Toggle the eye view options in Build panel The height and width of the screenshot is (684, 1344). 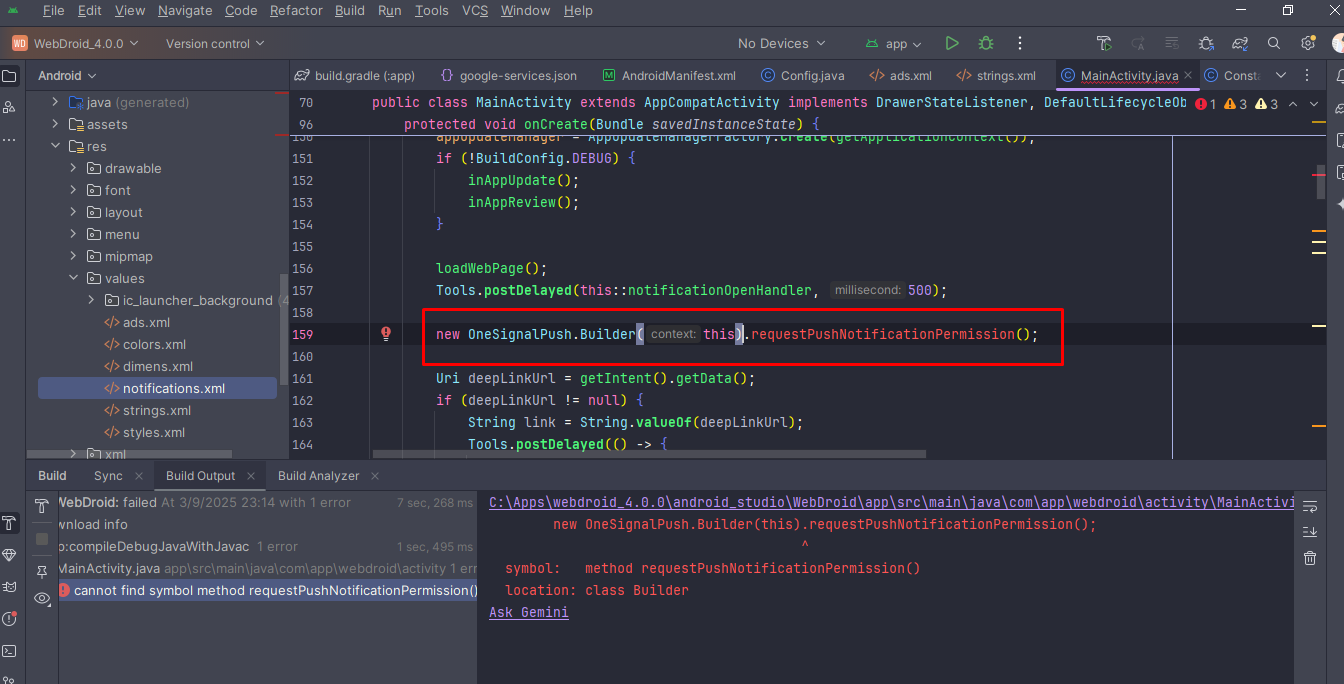point(42,599)
